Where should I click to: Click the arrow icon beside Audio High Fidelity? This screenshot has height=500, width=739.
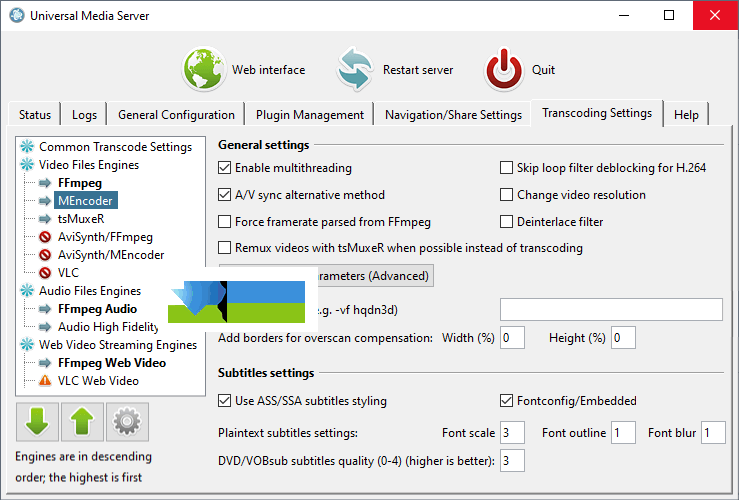(45, 327)
